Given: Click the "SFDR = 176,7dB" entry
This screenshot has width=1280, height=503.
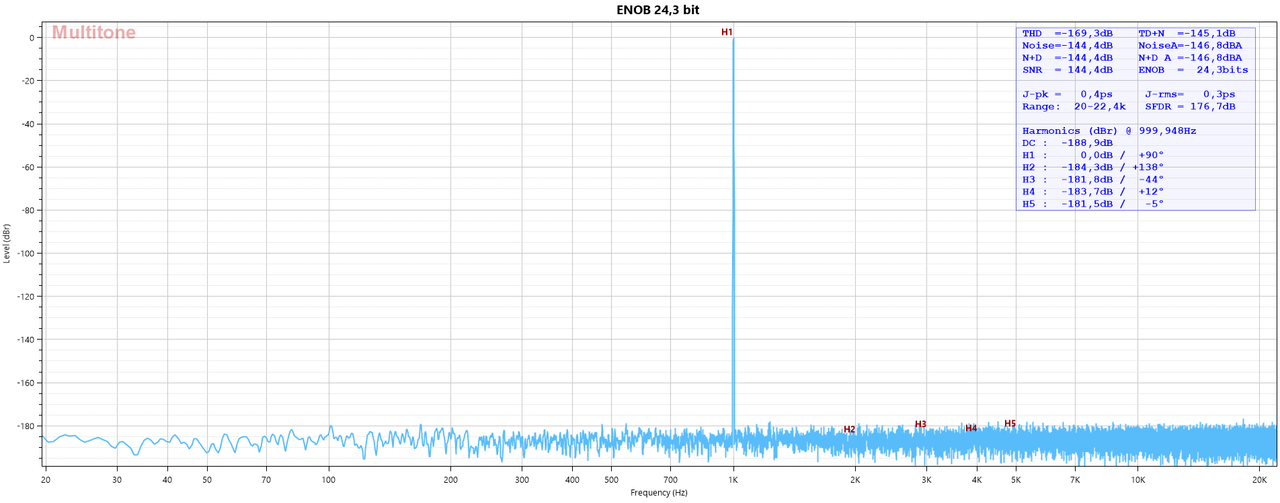Looking at the screenshot, I should (x=1190, y=106).
